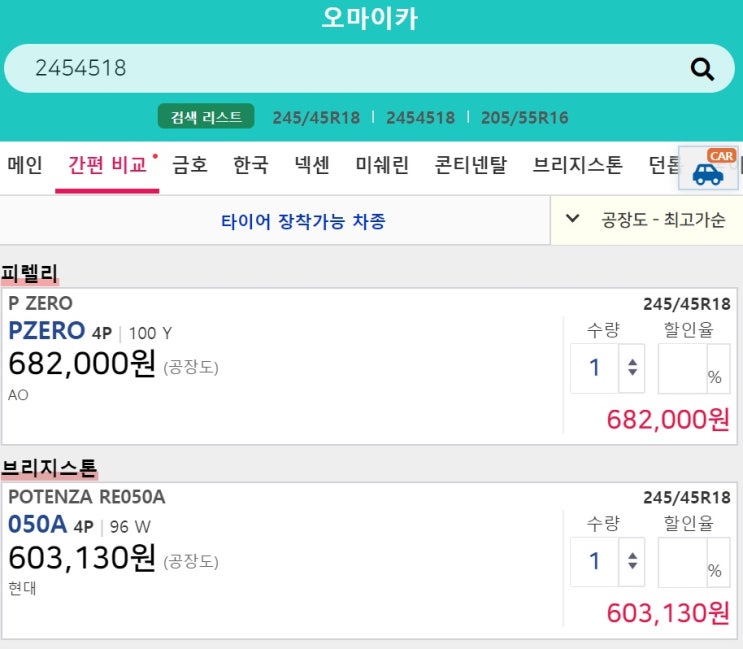743x649 pixels.
Task: Open the 메인 tab
Action: coord(25,165)
